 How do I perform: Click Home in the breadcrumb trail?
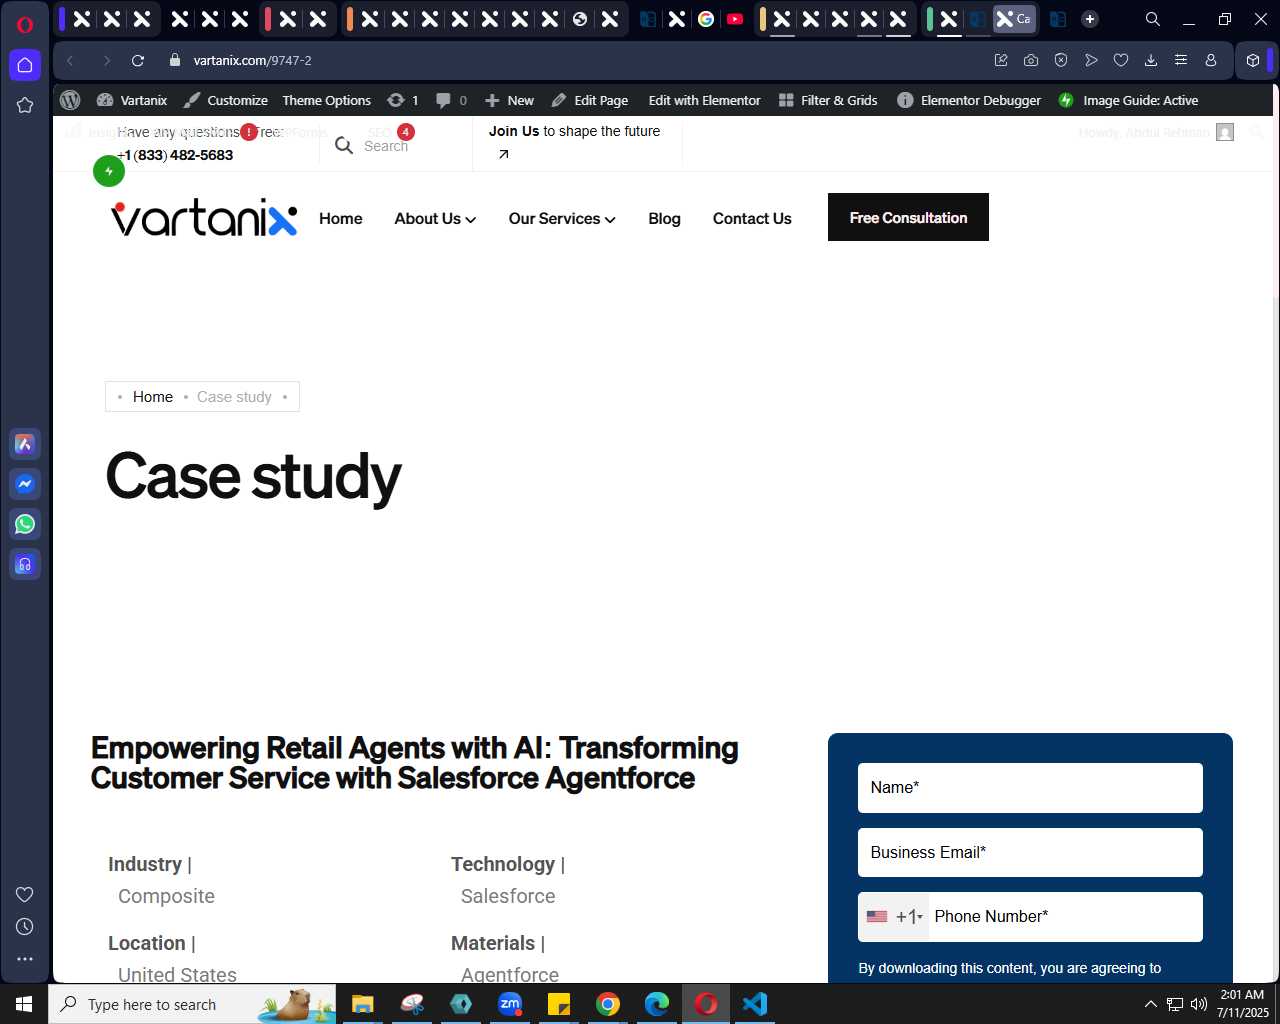click(153, 397)
